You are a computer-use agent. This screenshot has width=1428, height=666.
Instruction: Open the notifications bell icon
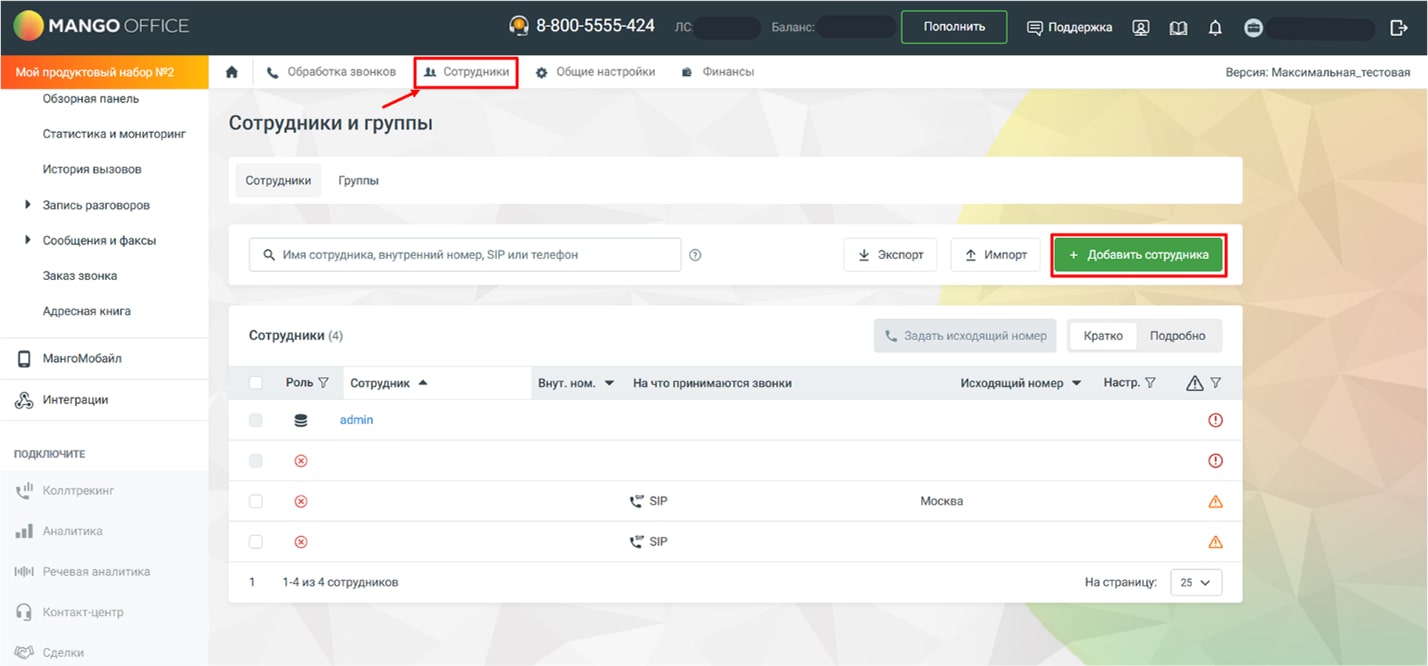(1215, 28)
